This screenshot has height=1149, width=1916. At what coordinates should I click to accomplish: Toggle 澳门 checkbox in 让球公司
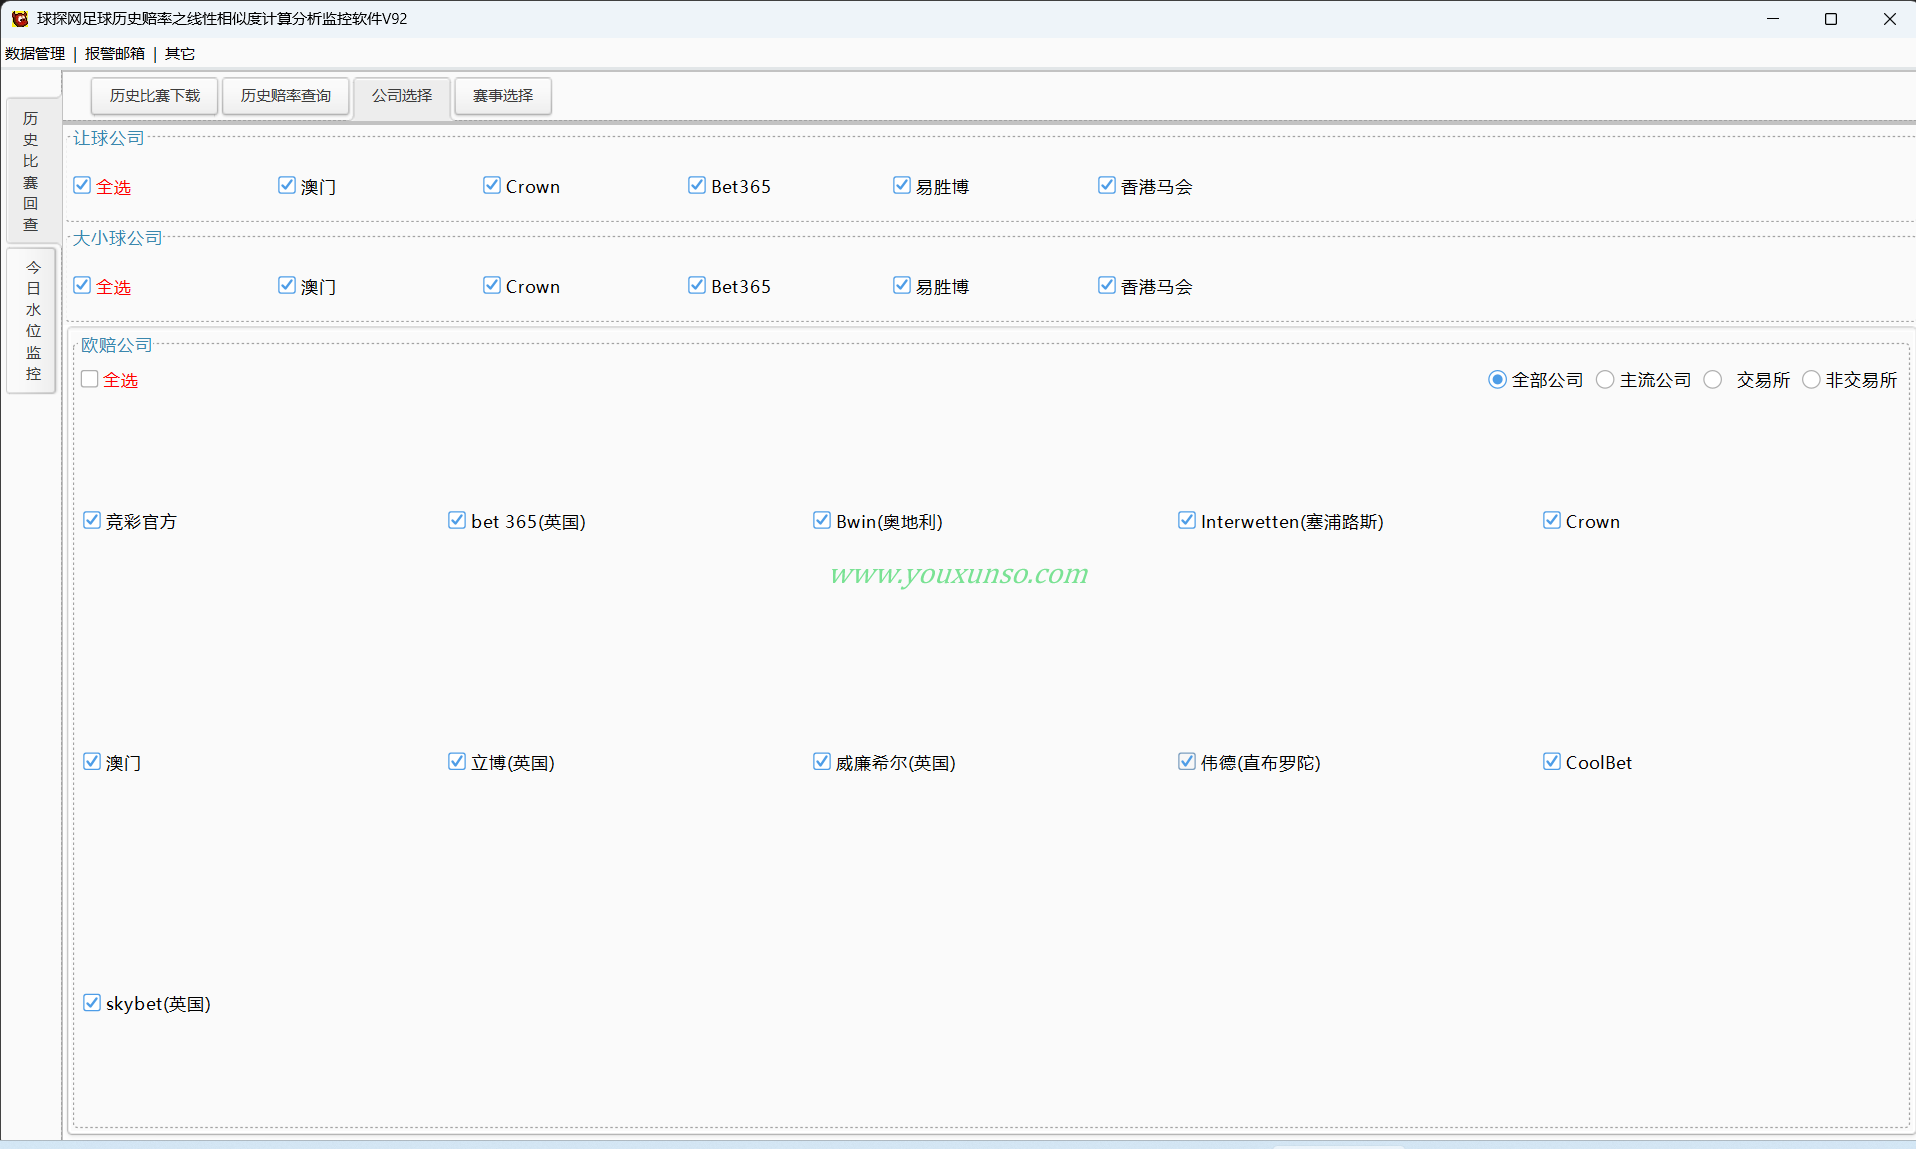pyautogui.click(x=287, y=186)
